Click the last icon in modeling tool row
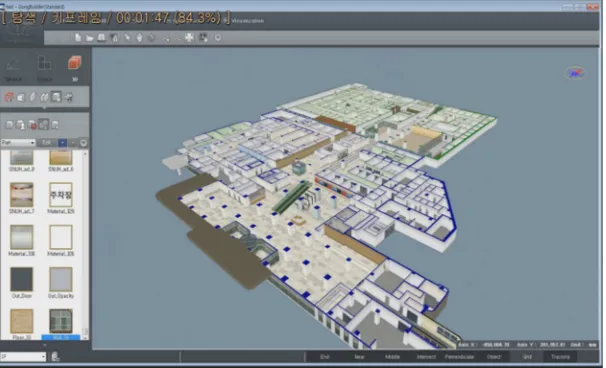Image resolution: width=606 pixels, height=368 pixels. tap(68, 97)
